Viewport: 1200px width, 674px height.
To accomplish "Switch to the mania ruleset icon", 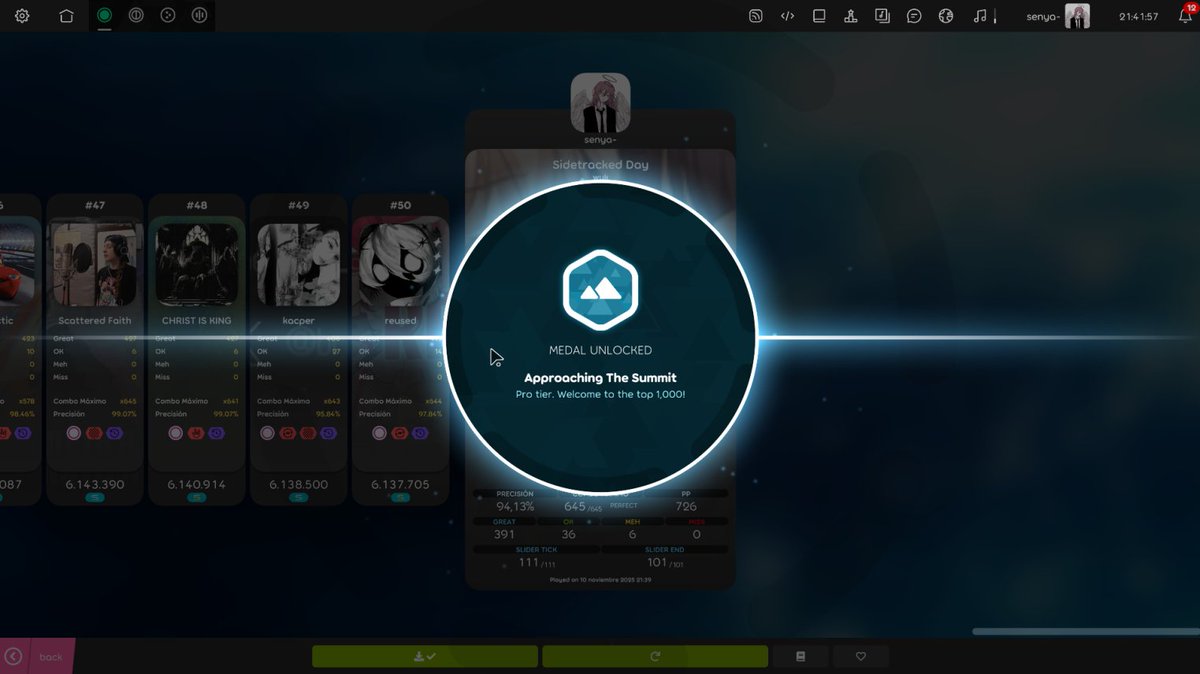I will click(199, 15).
